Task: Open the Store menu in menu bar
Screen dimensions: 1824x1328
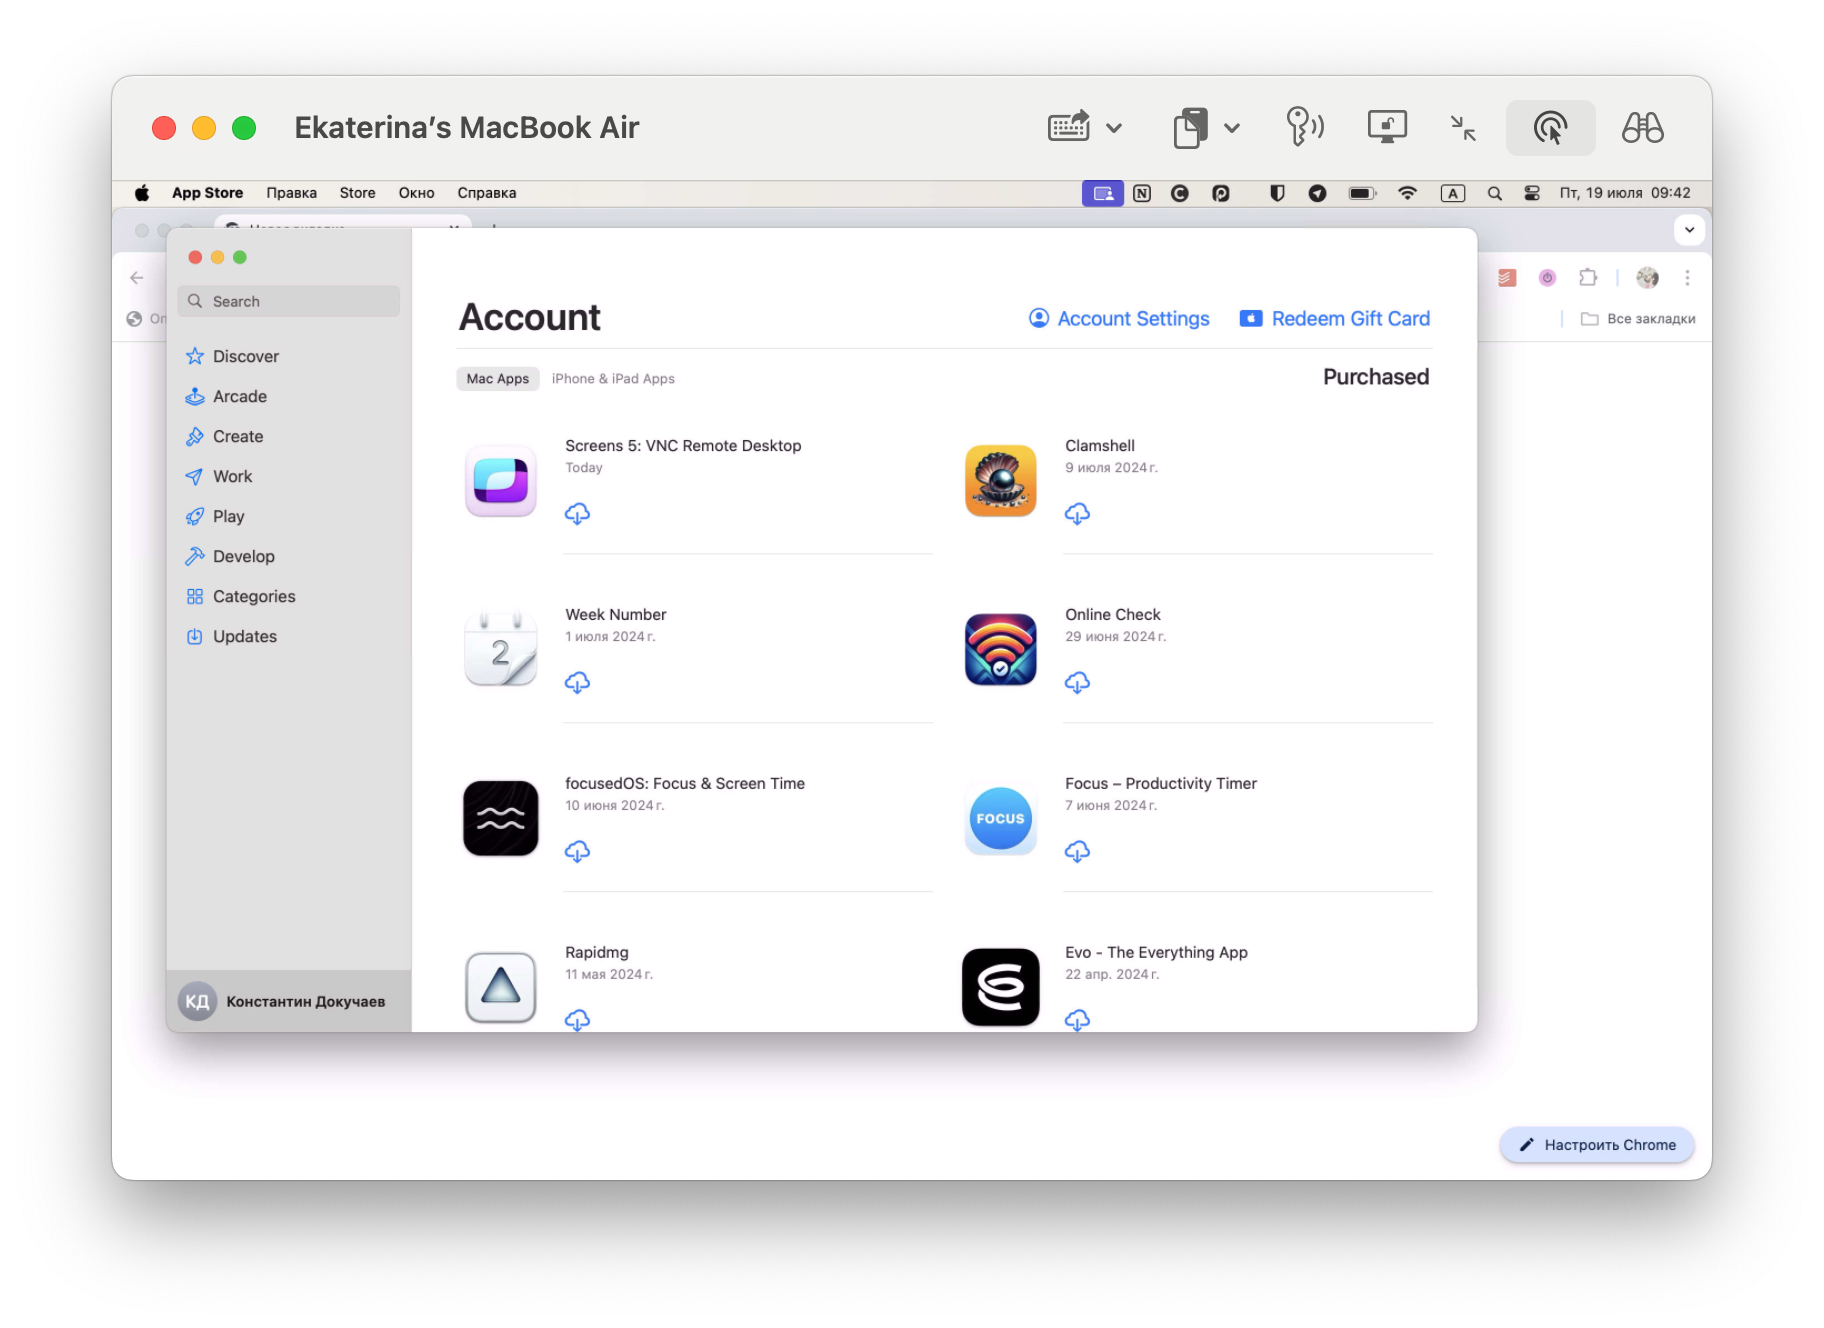Action: 357,193
